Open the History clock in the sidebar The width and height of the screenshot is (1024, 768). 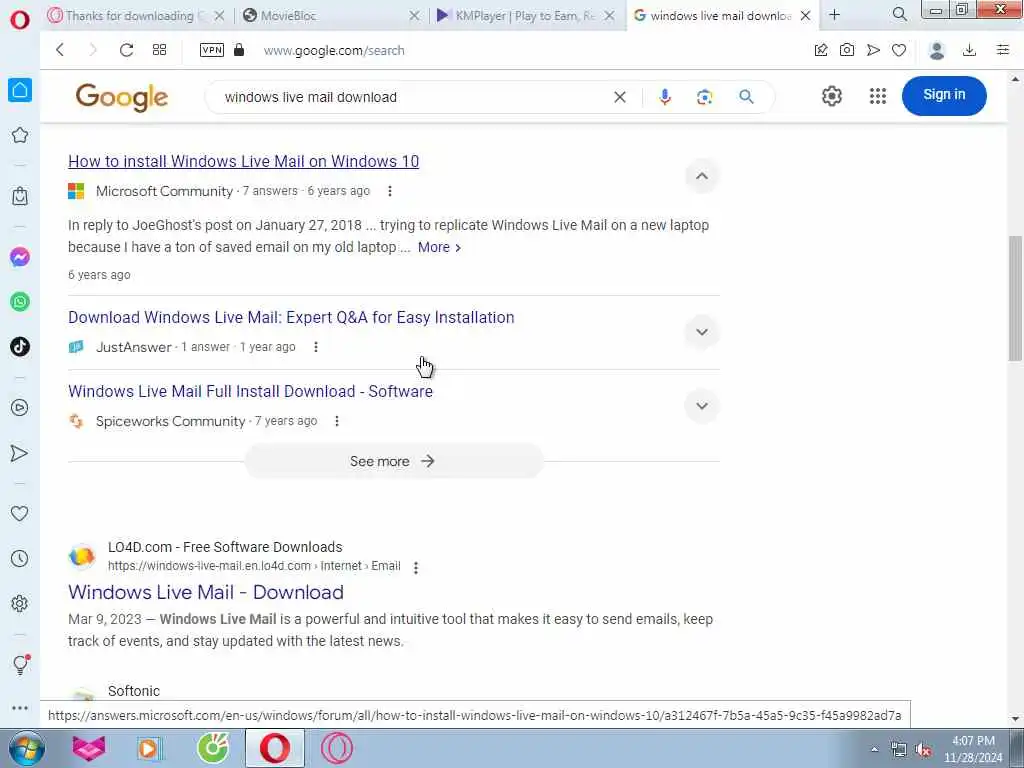coord(20,558)
